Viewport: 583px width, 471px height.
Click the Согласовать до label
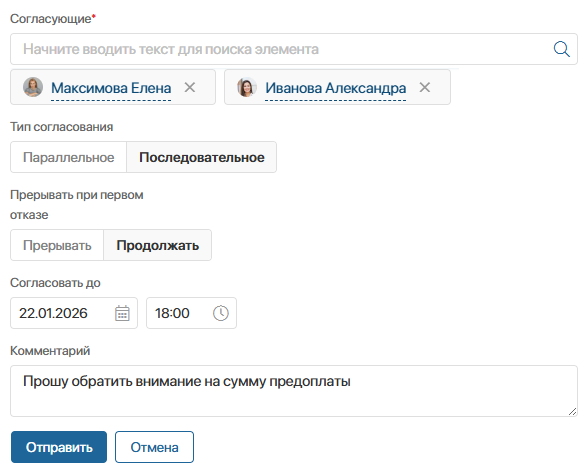pyautogui.click(x=55, y=283)
